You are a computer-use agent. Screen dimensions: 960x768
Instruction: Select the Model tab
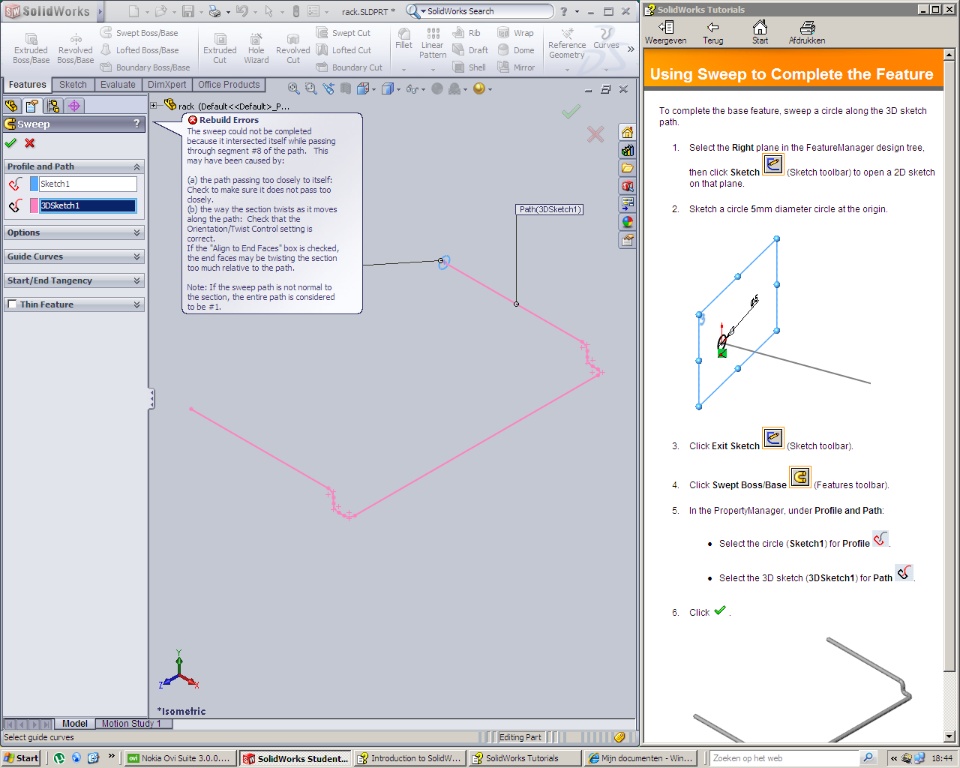(75, 723)
